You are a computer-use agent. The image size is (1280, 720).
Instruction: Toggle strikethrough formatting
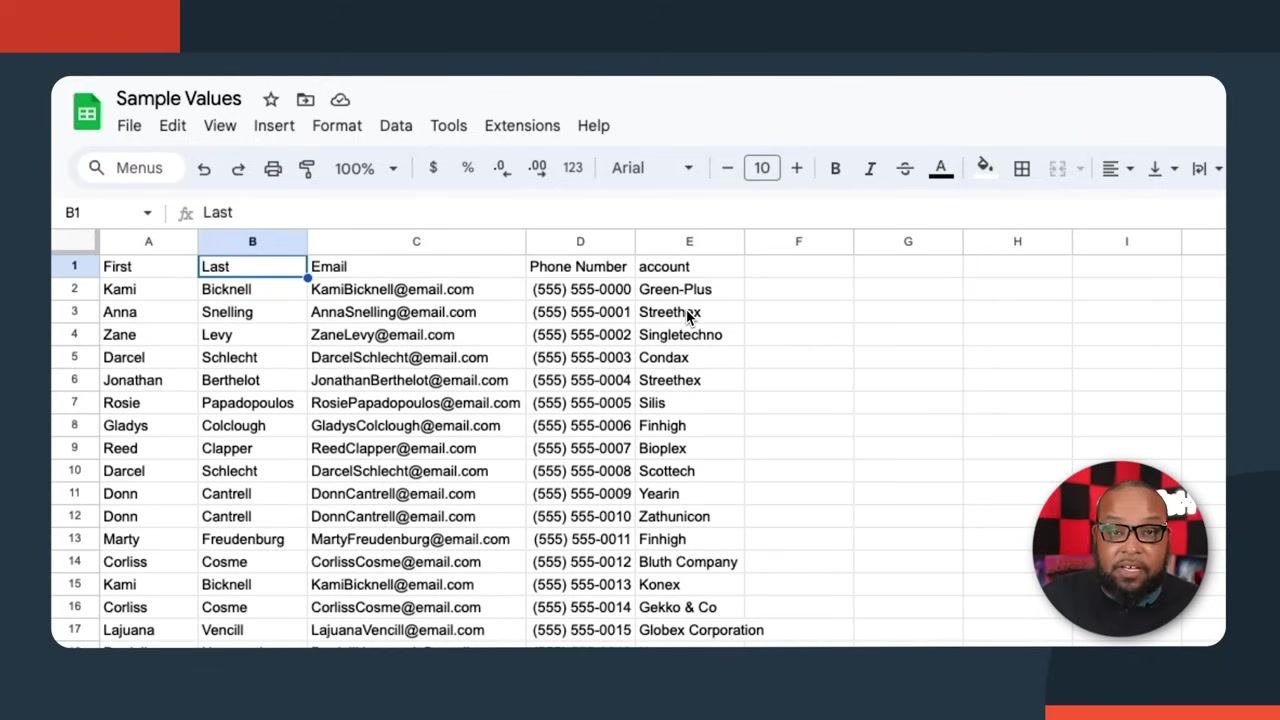pos(905,169)
